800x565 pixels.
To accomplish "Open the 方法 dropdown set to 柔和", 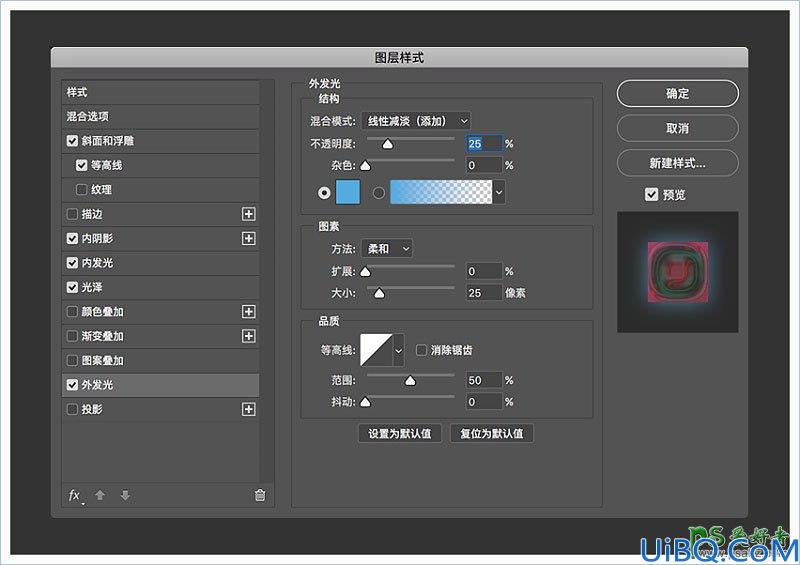I will point(387,249).
